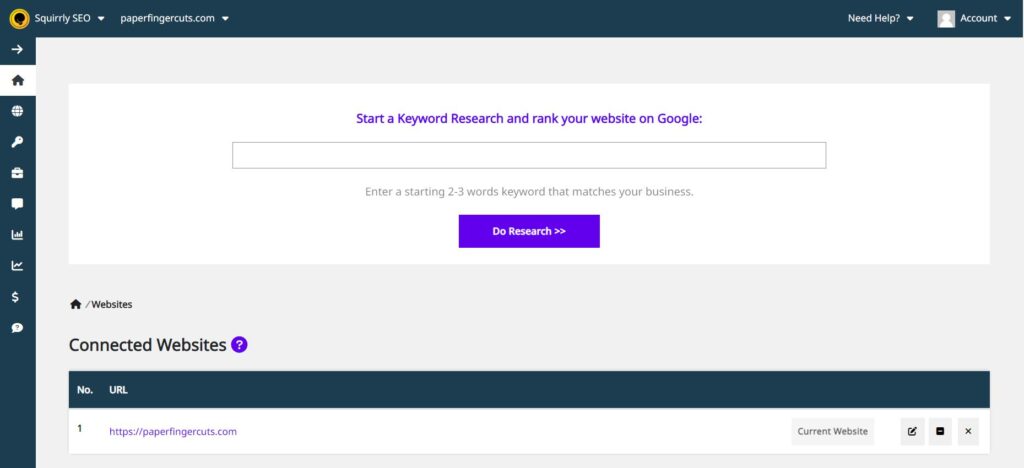Open the briefcase icon in sidebar
This screenshot has width=1024, height=468.
click(x=18, y=174)
